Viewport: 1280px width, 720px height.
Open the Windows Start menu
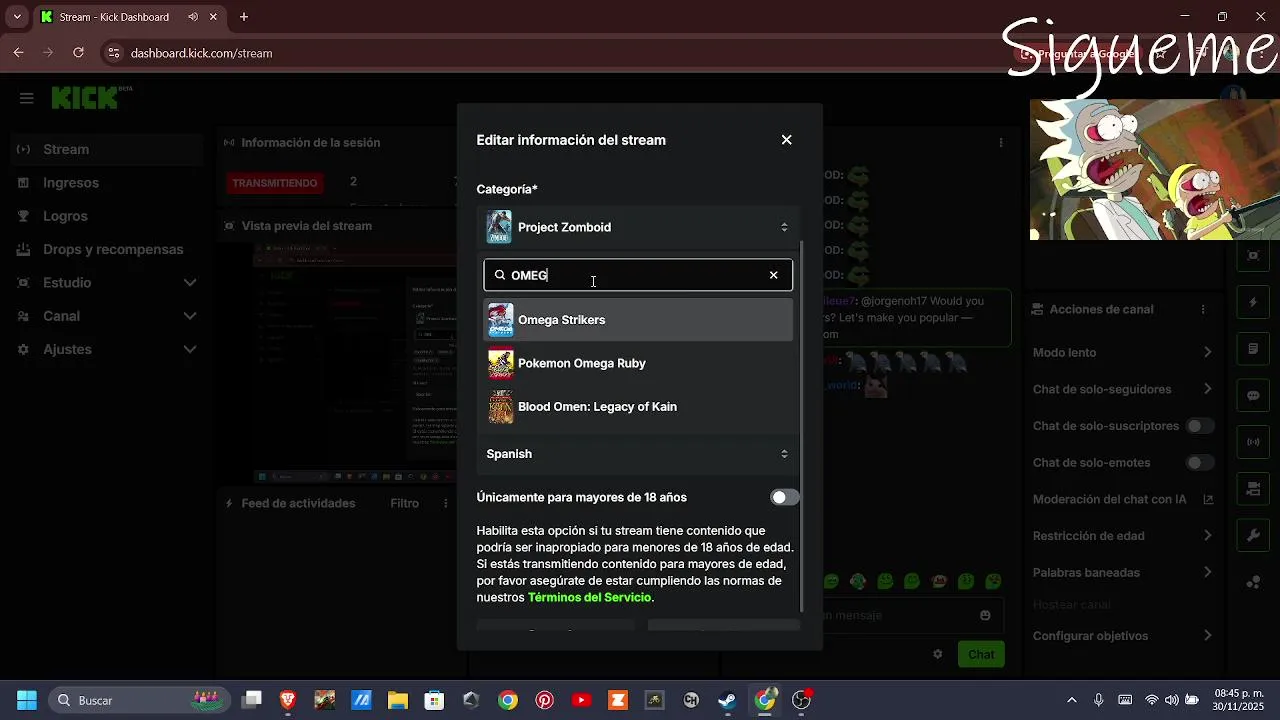[27, 700]
